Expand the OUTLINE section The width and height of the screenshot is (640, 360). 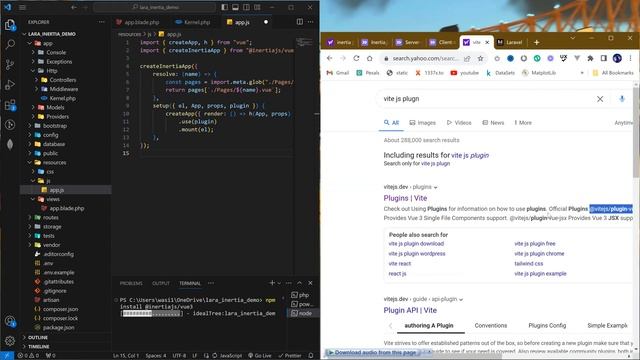[38, 338]
